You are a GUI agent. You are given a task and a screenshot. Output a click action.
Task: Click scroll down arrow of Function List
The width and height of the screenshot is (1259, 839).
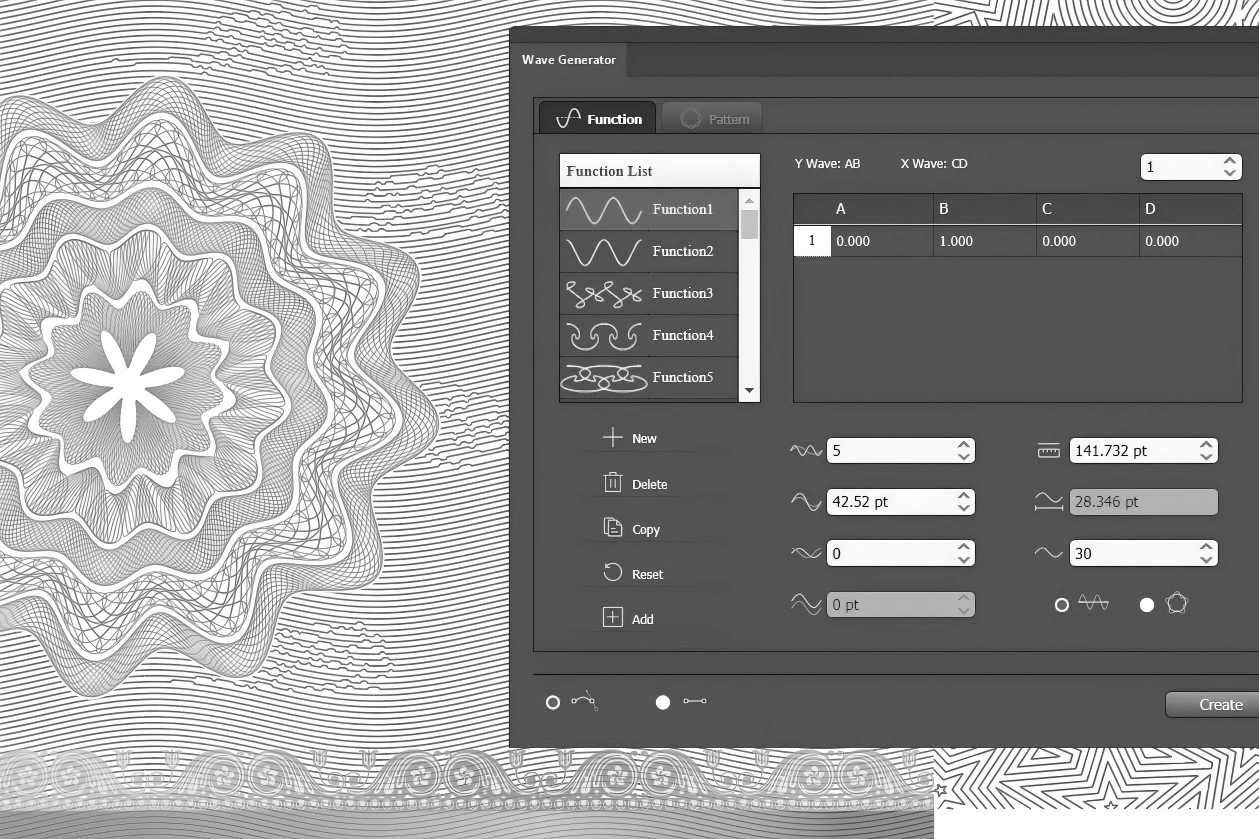tap(749, 391)
